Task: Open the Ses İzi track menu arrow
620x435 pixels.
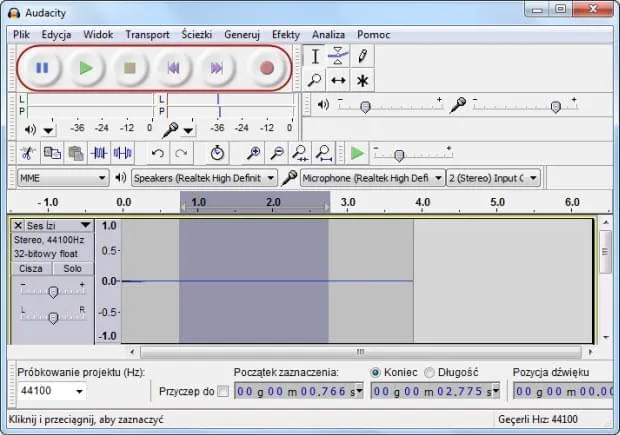Action: 85,225
